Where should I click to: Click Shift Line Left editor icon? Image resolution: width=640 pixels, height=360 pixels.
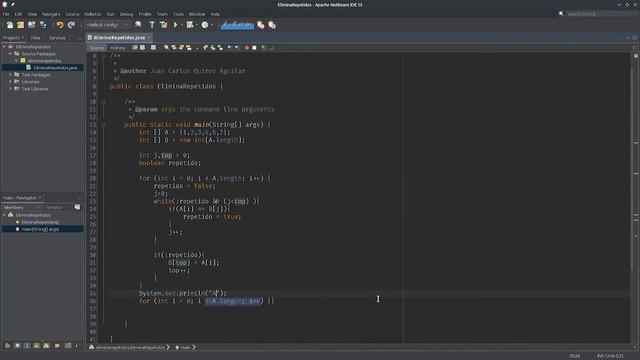coord(229,48)
